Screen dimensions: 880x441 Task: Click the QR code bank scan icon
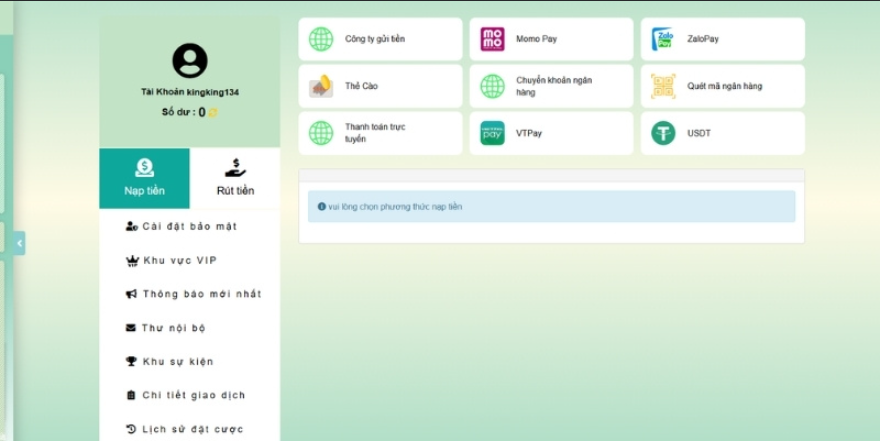coord(663,86)
